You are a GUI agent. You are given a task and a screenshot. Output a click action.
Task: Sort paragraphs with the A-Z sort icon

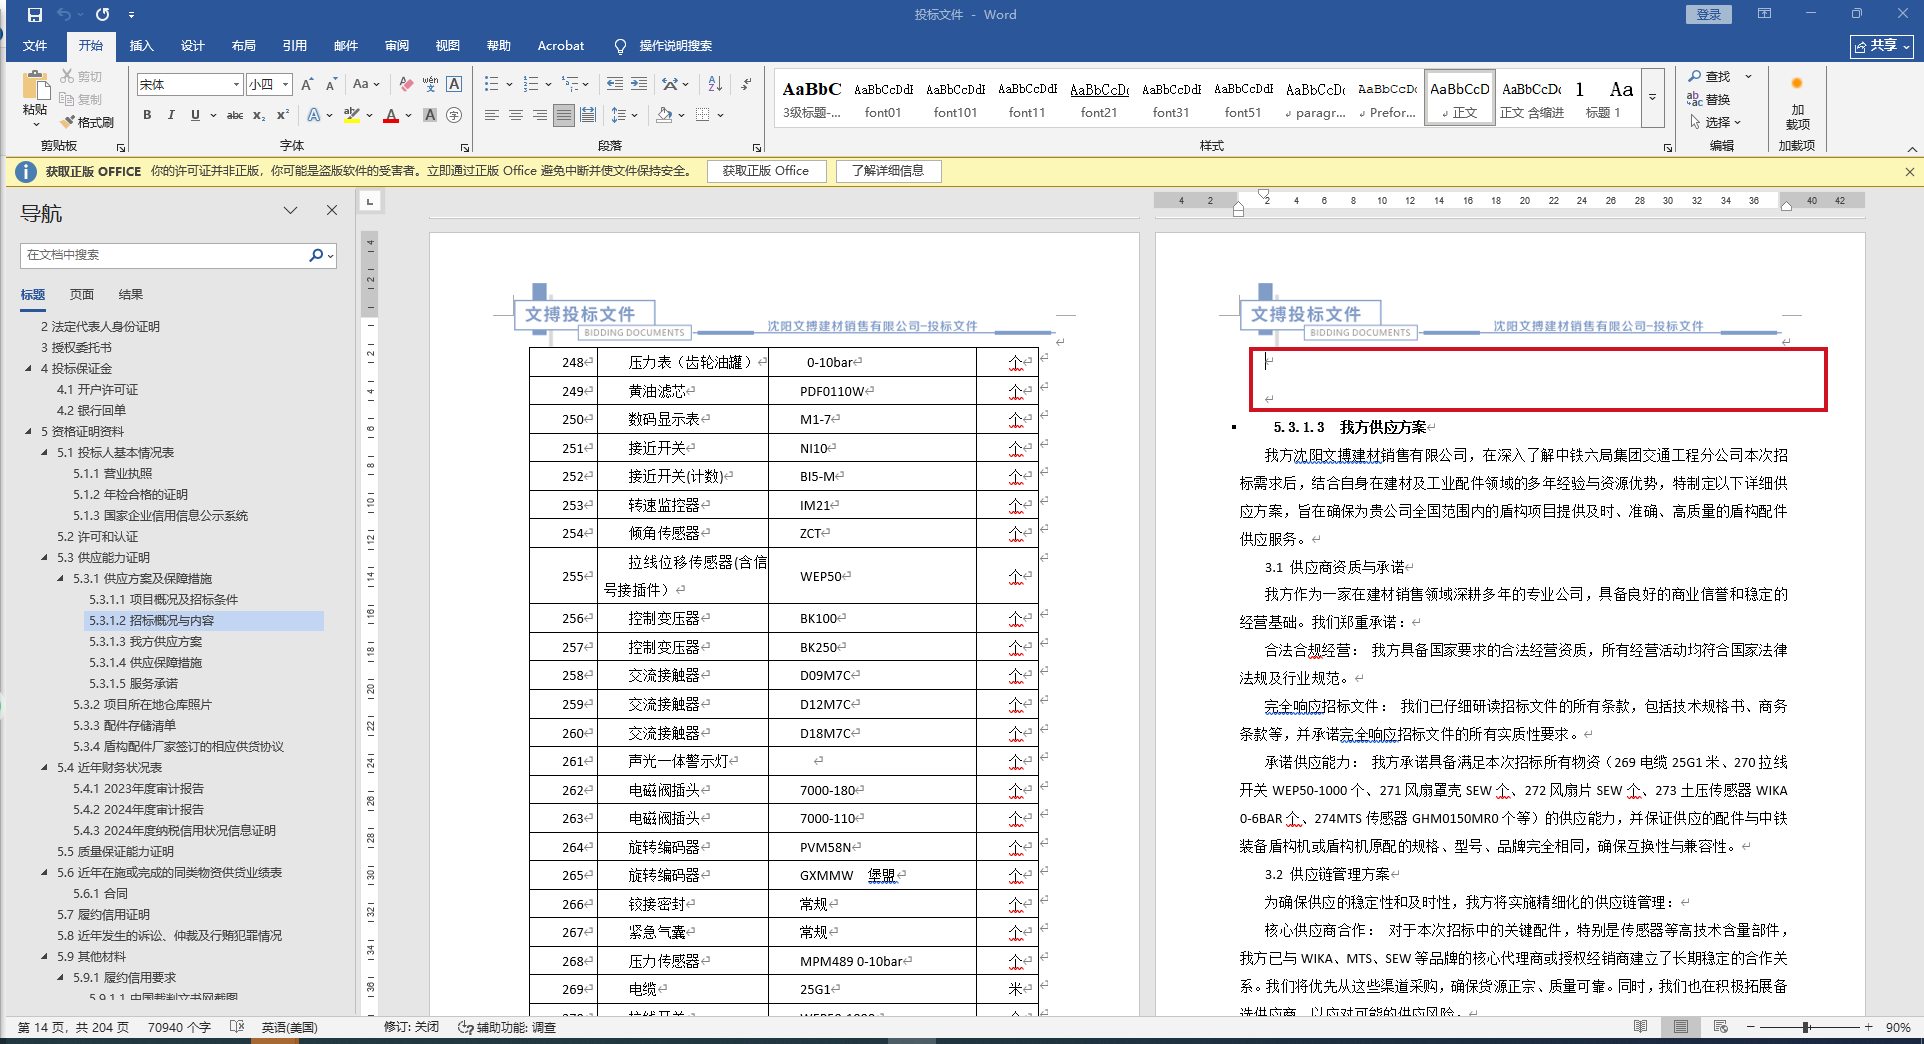click(715, 85)
